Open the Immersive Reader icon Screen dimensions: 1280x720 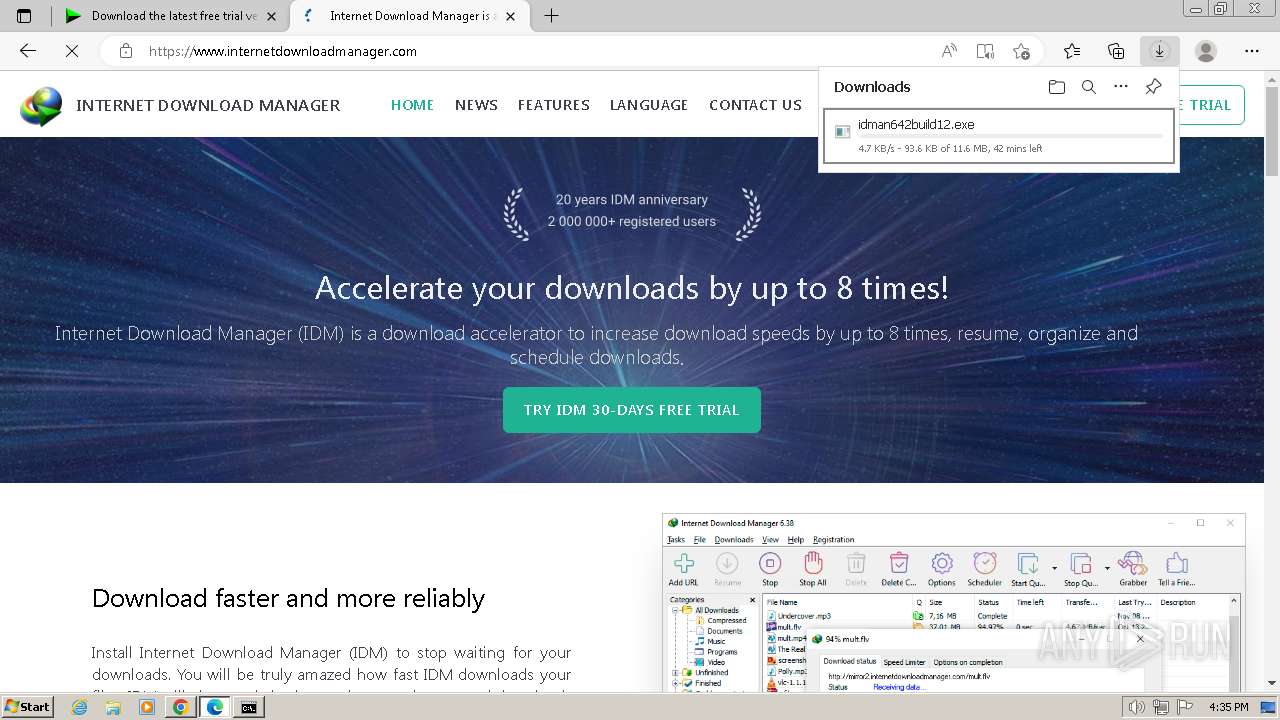[985, 51]
